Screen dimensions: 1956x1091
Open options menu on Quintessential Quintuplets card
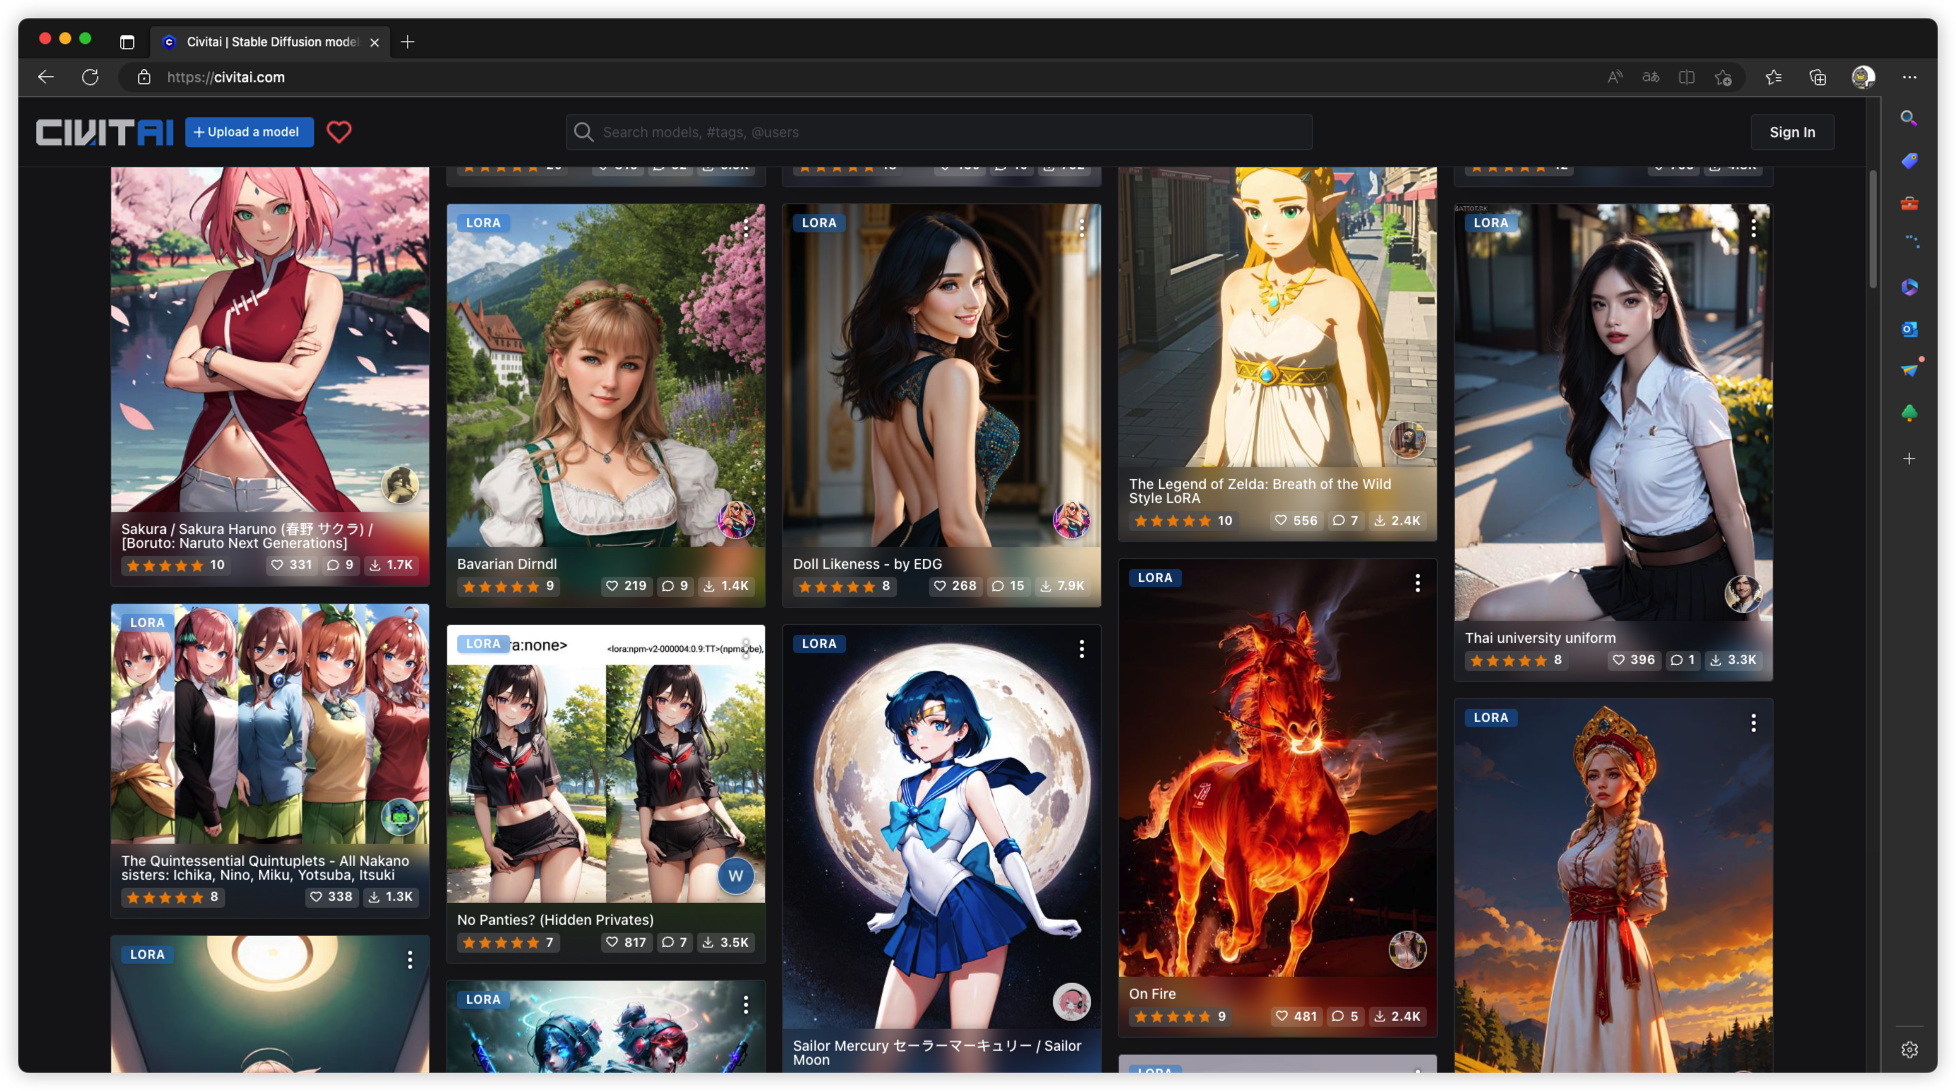click(x=410, y=627)
